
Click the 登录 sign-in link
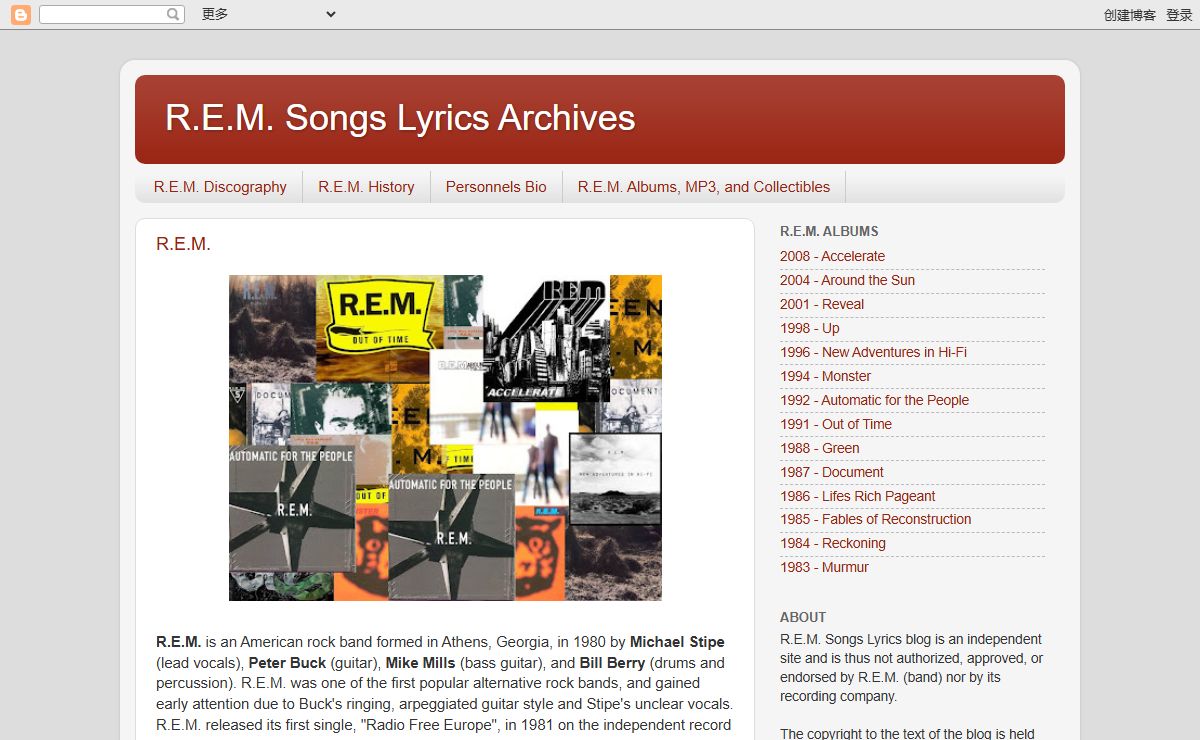(1179, 15)
